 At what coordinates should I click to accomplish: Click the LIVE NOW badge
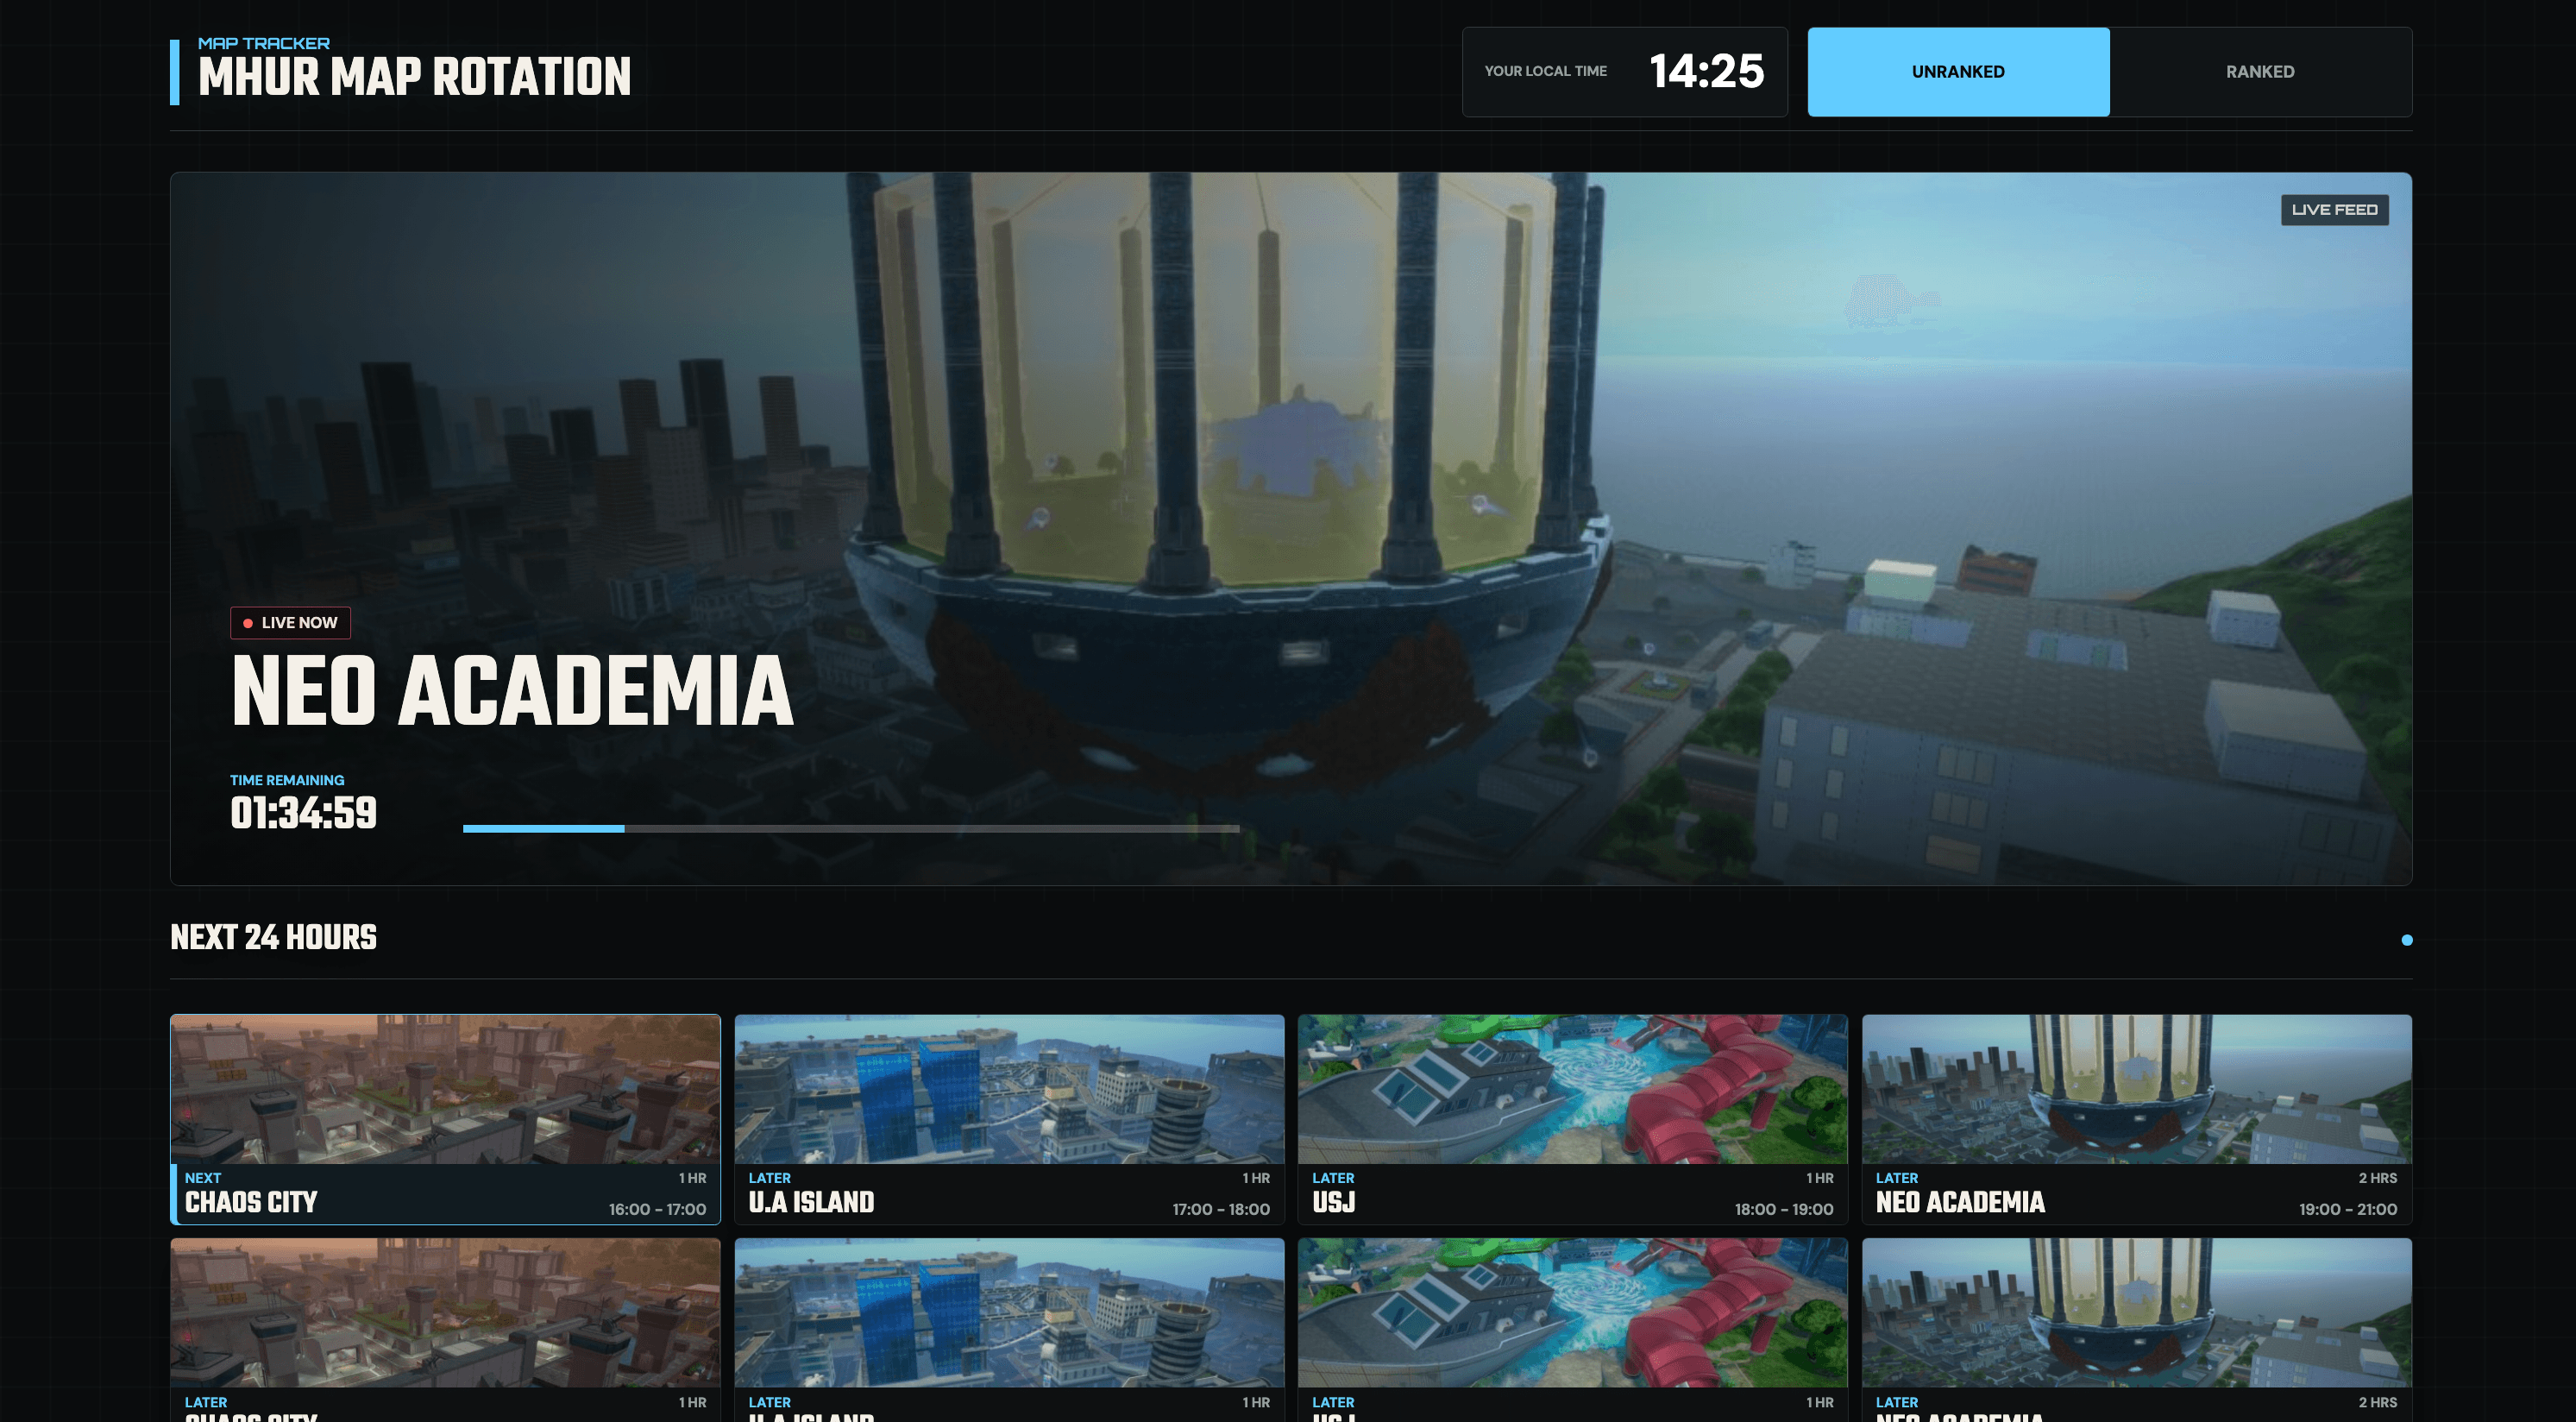click(x=290, y=623)
